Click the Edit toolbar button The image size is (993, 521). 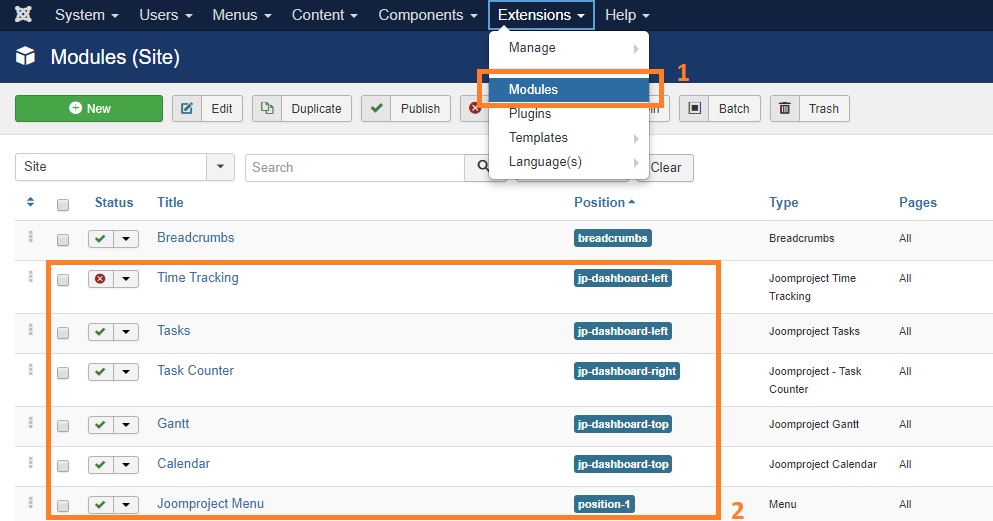click(207, 108)
